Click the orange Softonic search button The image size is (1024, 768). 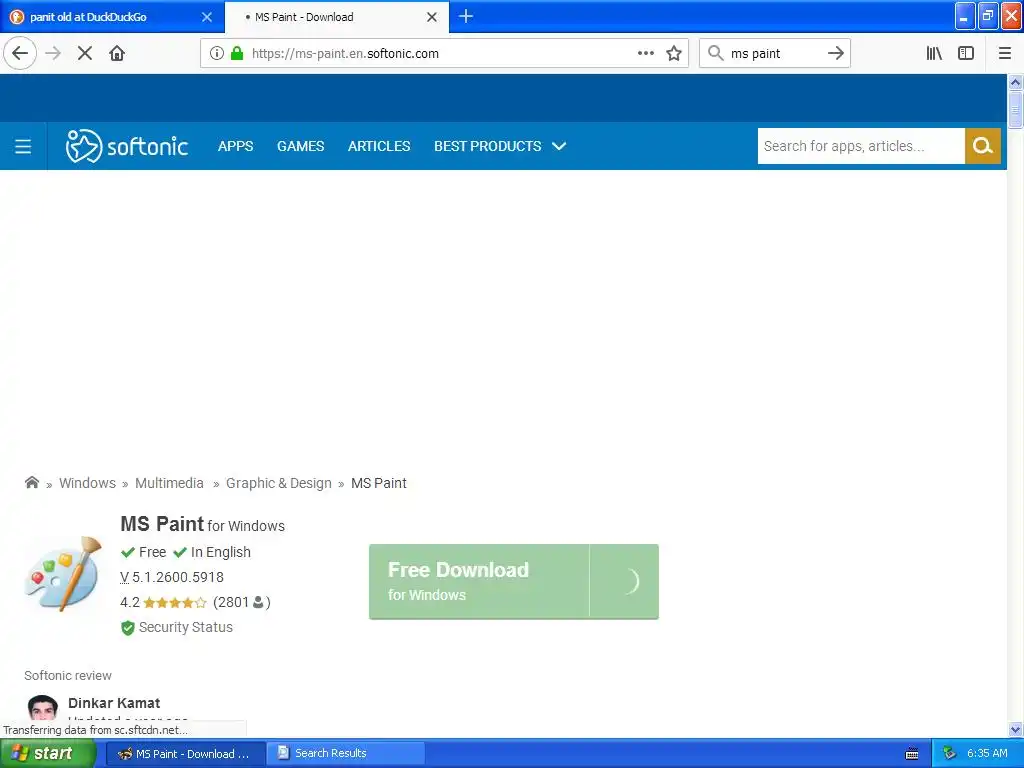[983, 146]
